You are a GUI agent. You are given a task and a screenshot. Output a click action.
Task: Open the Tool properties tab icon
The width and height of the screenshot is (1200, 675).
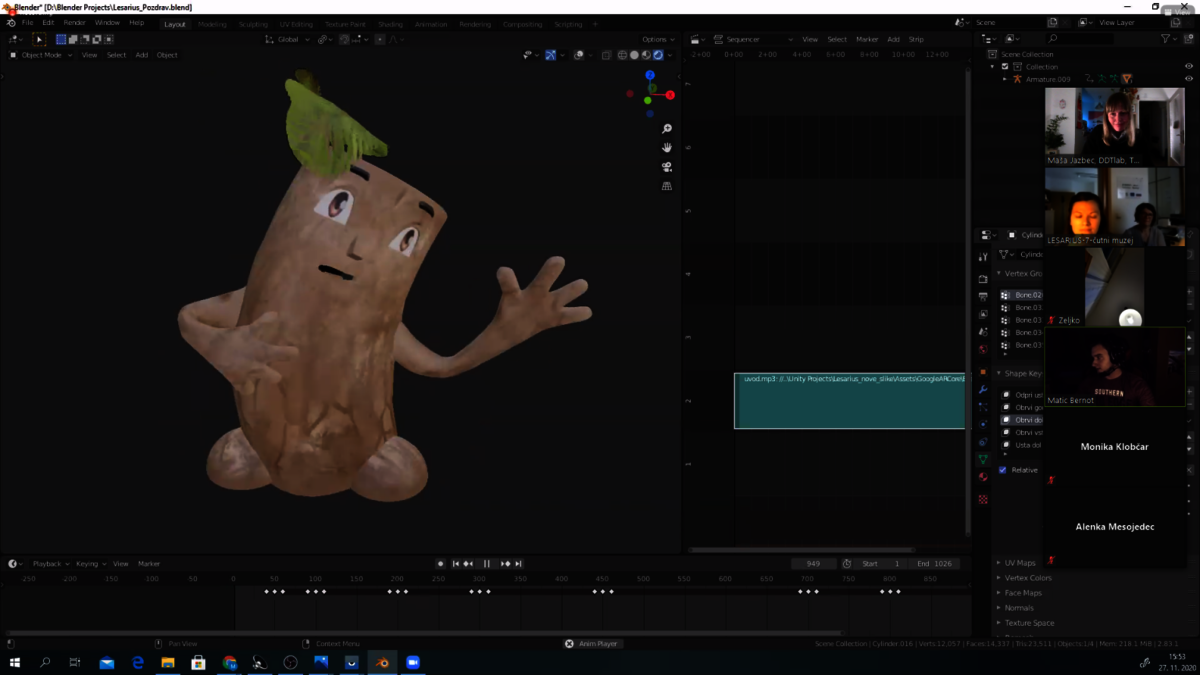(x=983, y=257)
